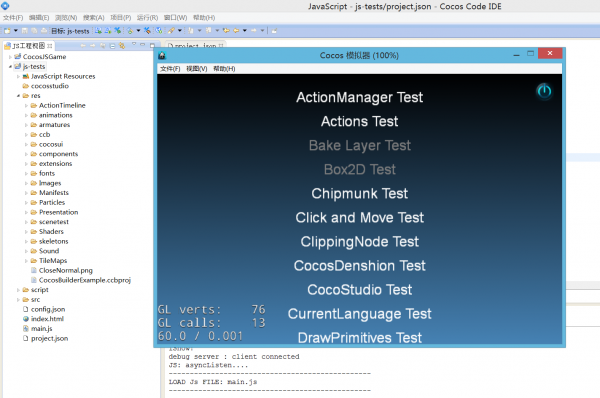Click the Cocos simulator window icon
Viewport: 600px width, 398px height.
[162, 55]
